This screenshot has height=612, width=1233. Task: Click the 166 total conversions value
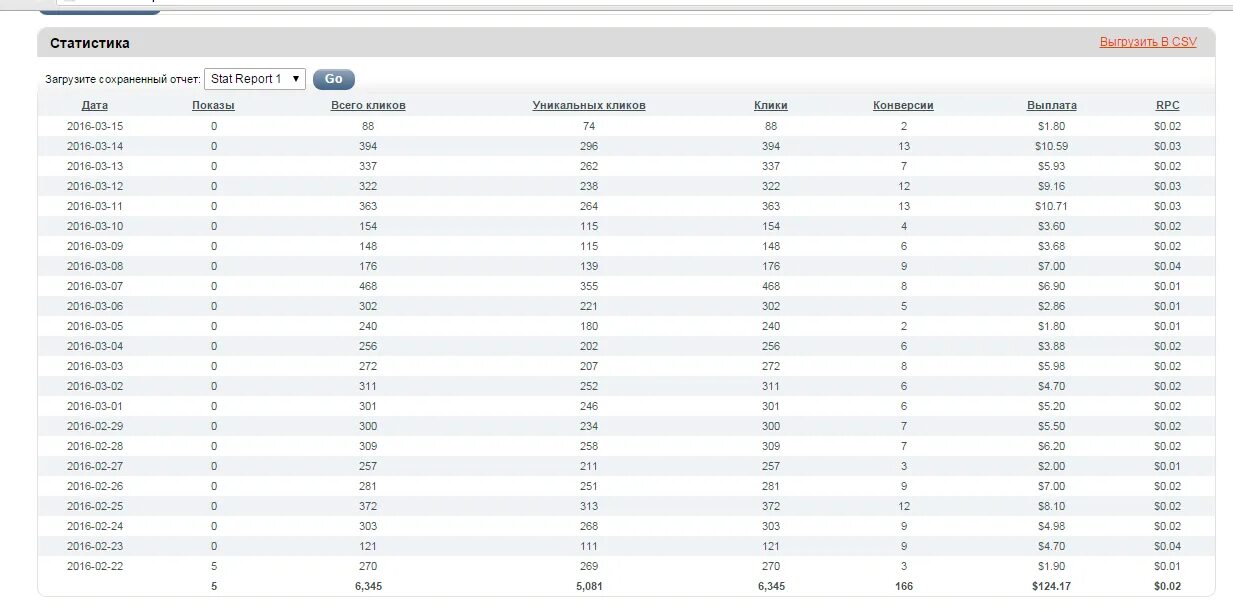click(x=903, y=586)
